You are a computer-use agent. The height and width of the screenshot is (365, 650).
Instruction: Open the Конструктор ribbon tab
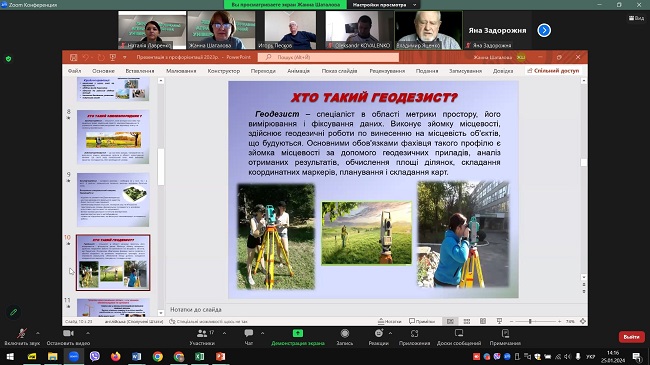(x=224, y=71)
